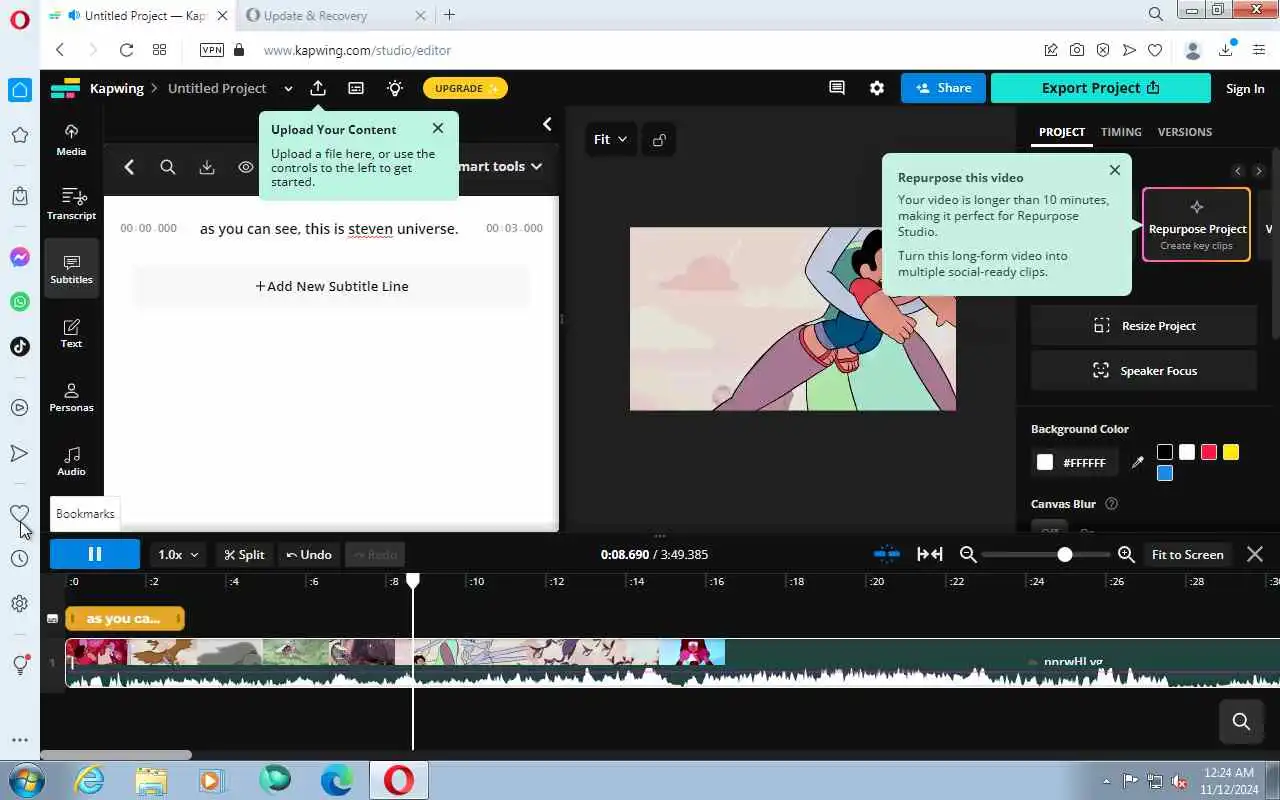1280x800 pixels.
Task: Click the Repurpose Project card
Action: 1197,225
